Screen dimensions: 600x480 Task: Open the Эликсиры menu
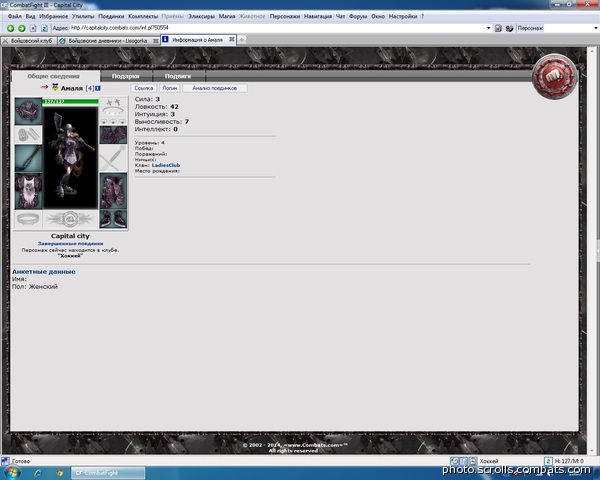[201, 16]
